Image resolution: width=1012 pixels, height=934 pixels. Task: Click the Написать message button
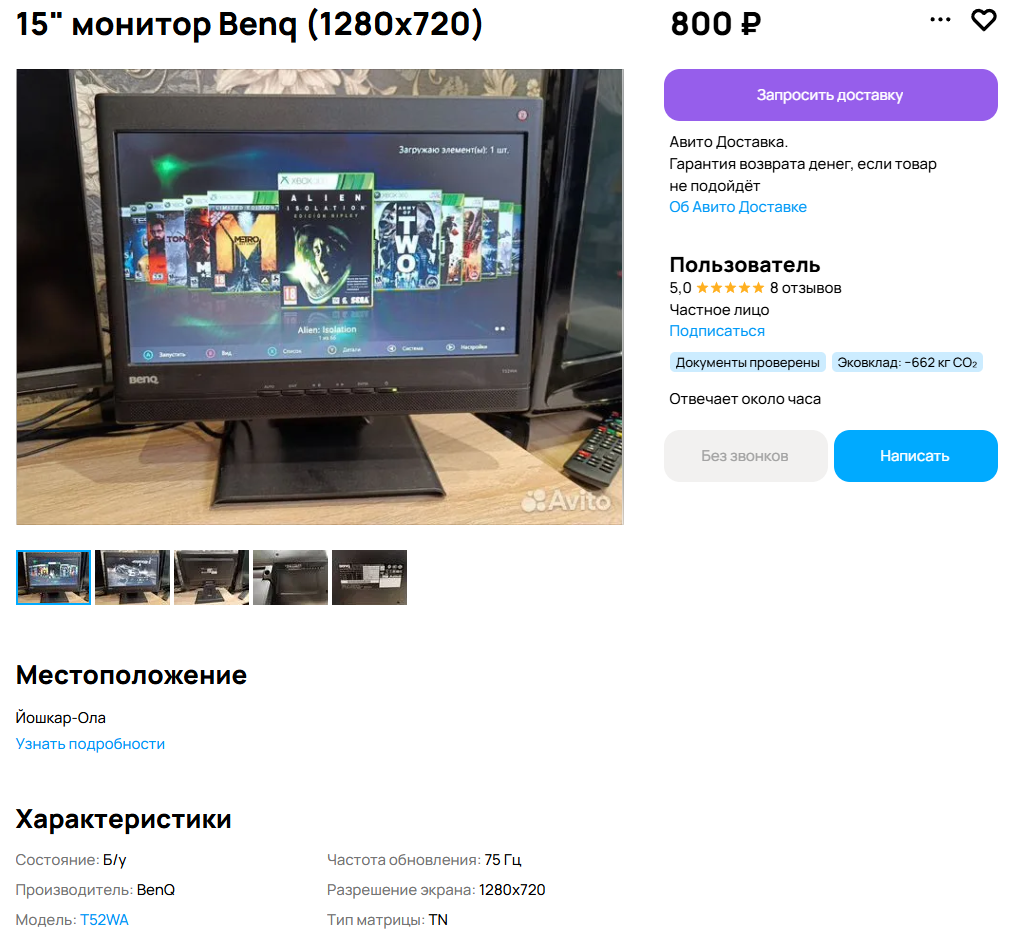pyautogui.click(x=915, y=456)
